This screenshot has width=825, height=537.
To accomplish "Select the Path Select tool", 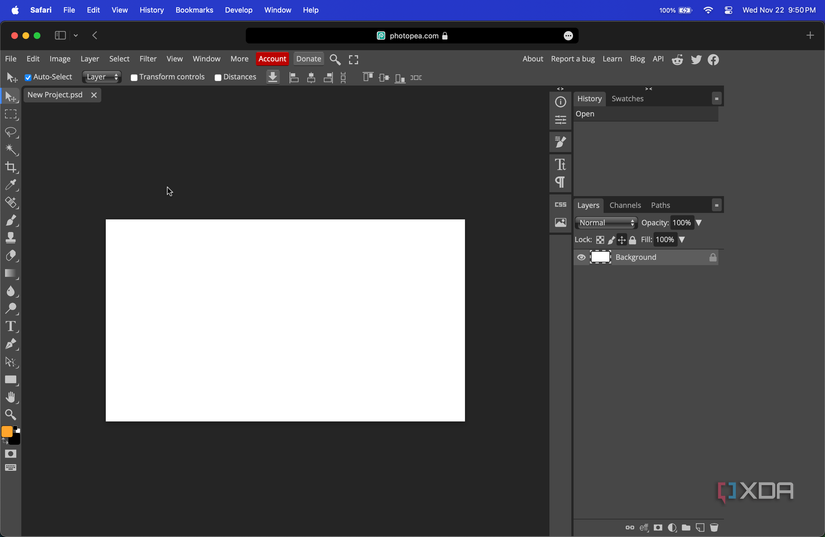I will (11, 361).
